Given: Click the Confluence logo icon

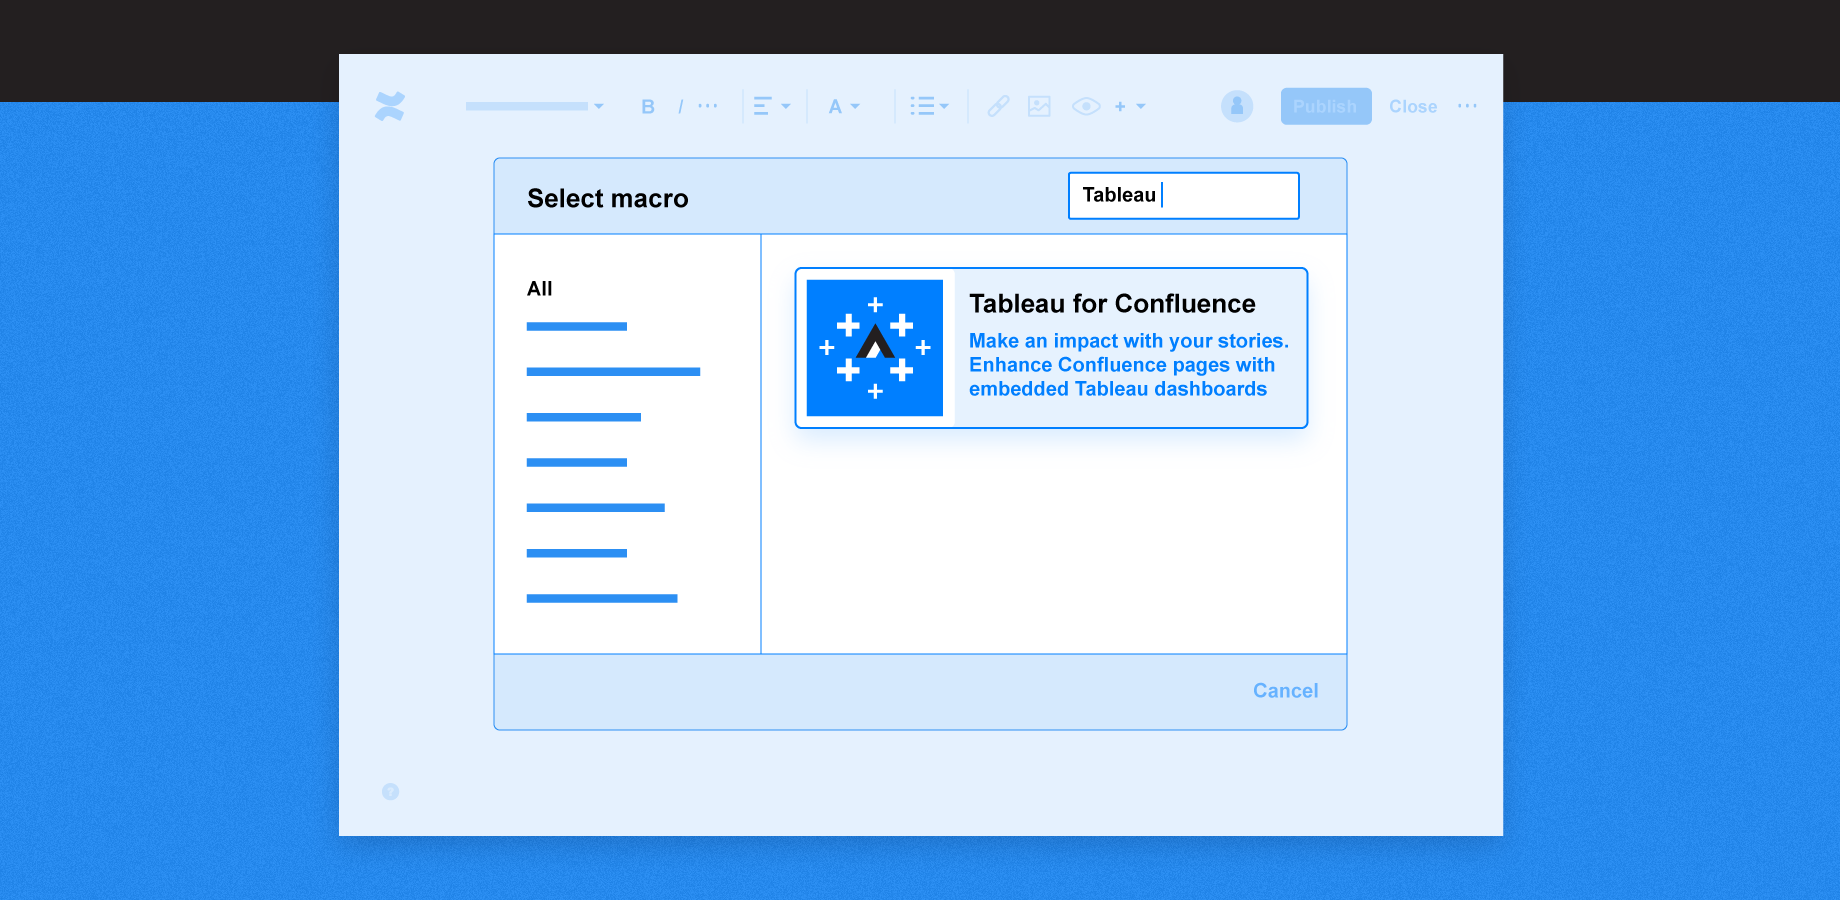Looking at the screenshot, I should (x=390, y=106).
